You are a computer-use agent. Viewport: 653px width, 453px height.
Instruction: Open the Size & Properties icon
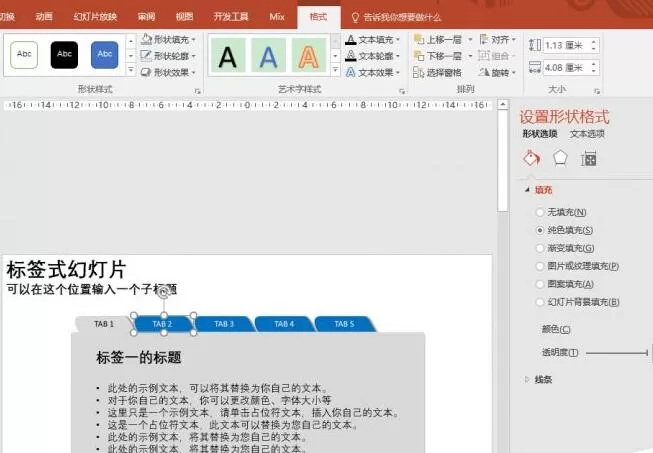pyautogui.click(x=588, y=159)
